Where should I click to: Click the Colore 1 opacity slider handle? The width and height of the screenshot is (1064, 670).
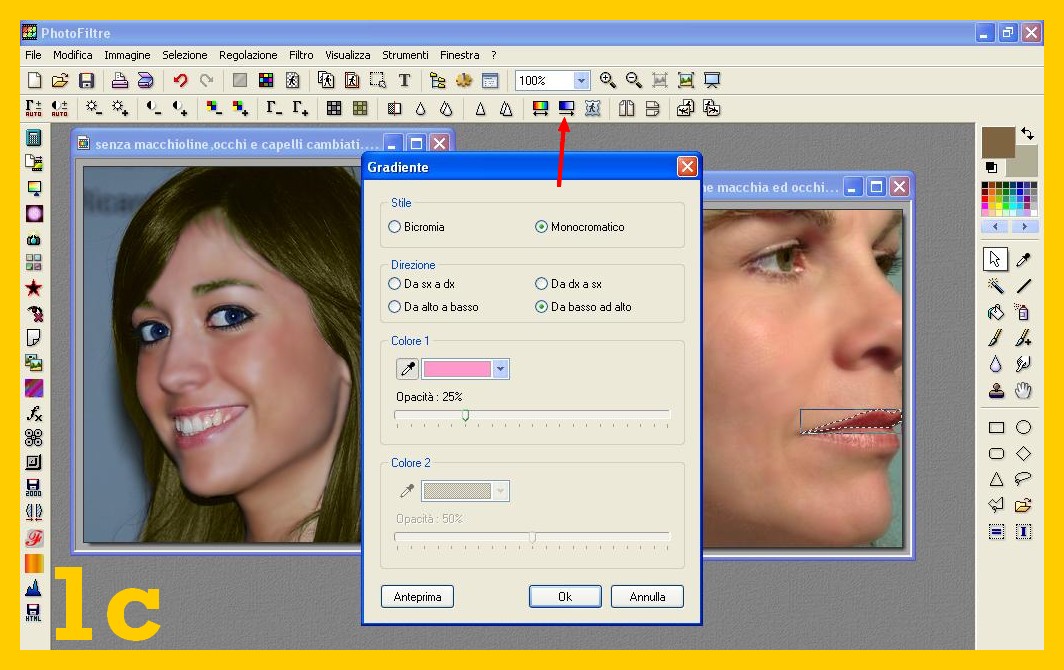[x=465, y=414]
